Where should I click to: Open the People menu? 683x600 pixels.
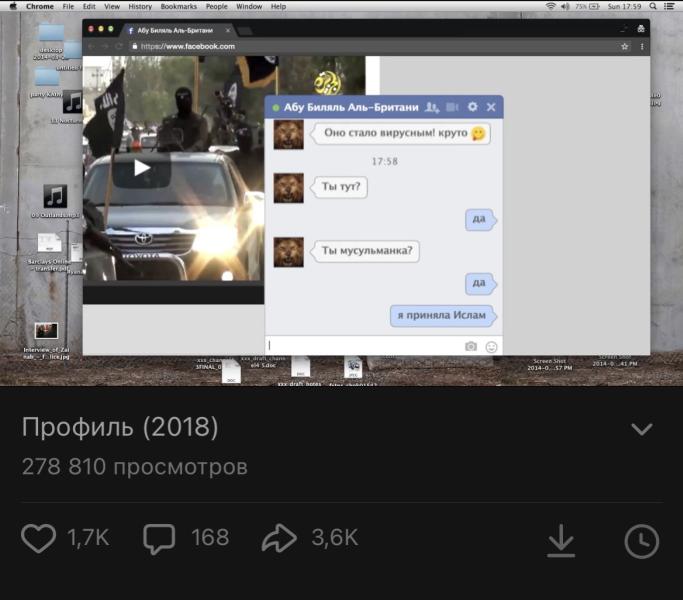216,7
